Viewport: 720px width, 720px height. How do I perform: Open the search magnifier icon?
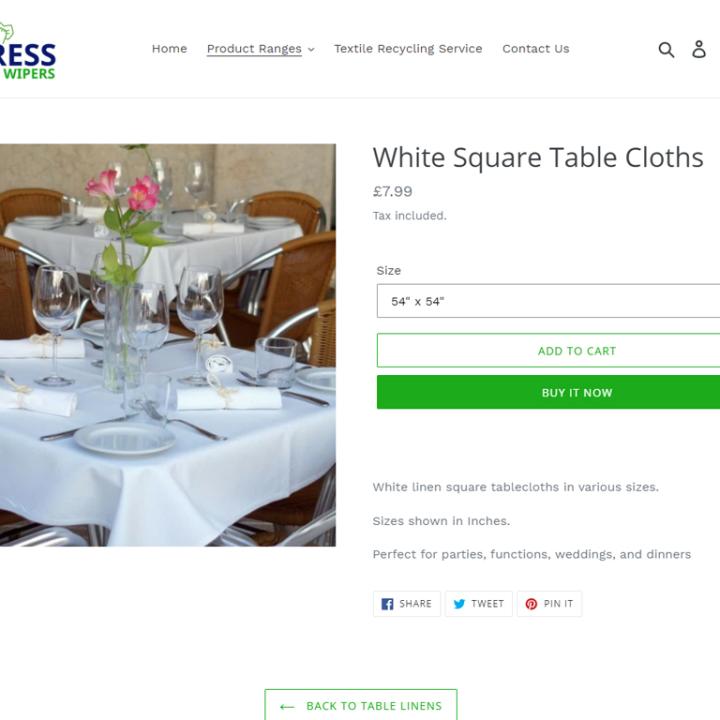click(666, 49)
